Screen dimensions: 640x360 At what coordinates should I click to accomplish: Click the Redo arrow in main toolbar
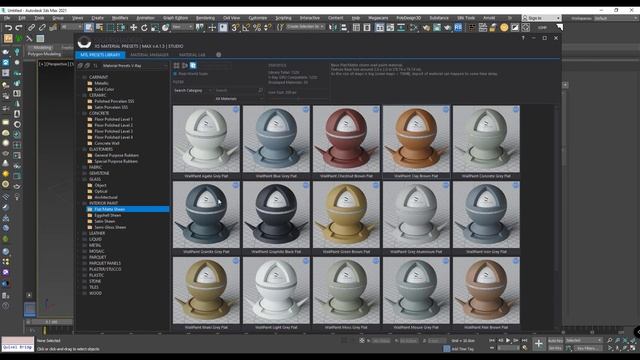tap(19, 28)
